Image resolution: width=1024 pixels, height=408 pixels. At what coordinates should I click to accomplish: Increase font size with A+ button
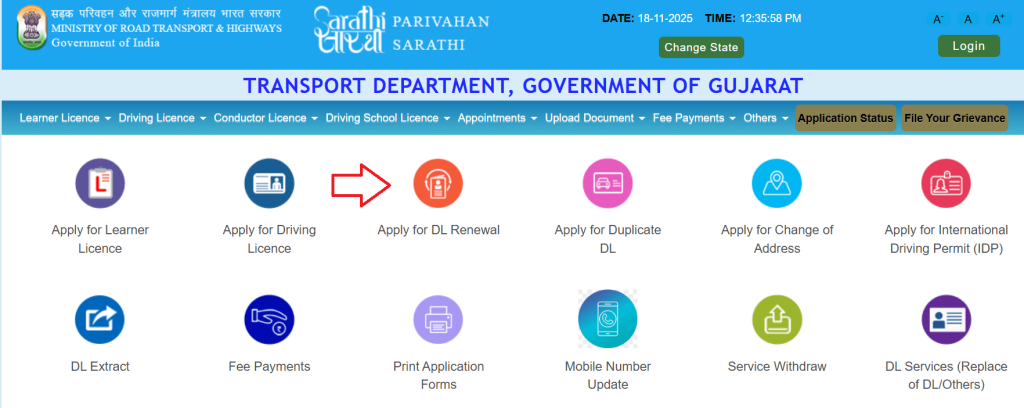(999, 19)
